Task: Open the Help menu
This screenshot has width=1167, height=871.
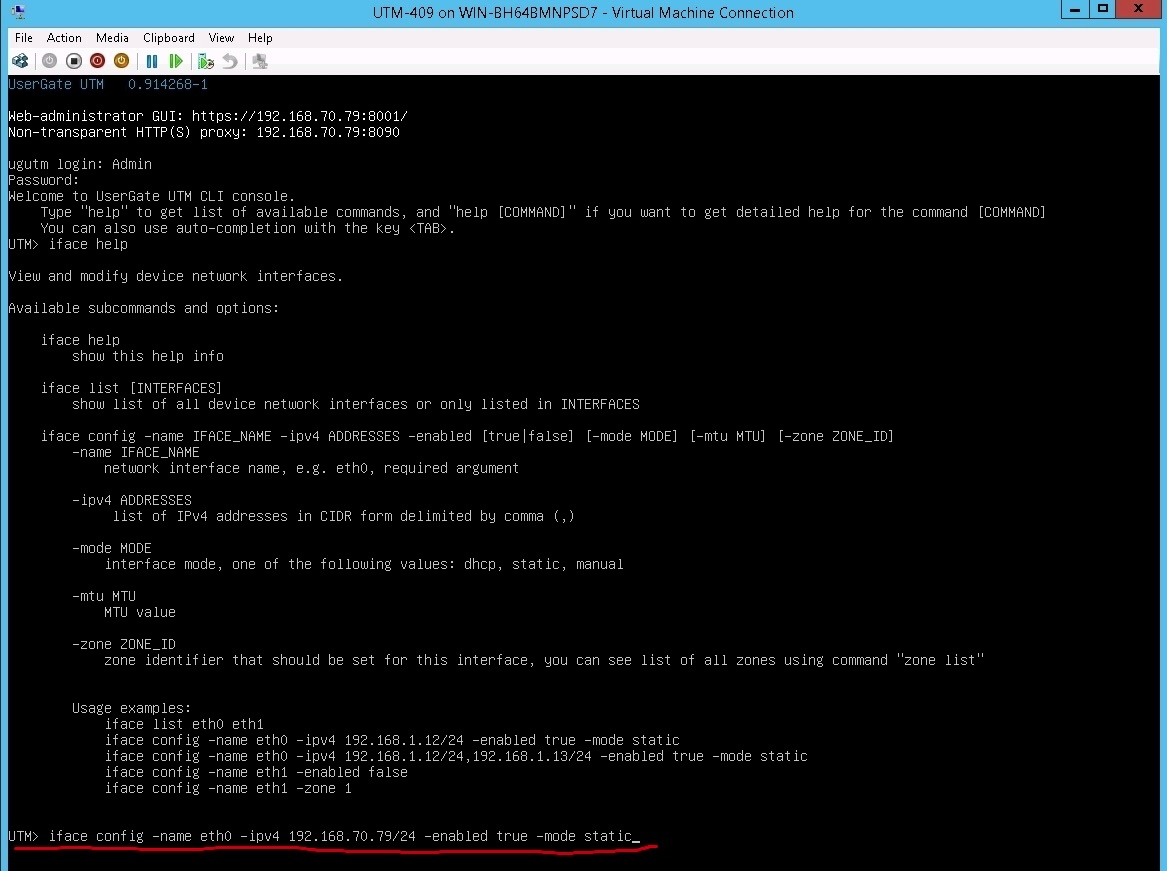Action: pyautogui.click(x=260, y=38)
